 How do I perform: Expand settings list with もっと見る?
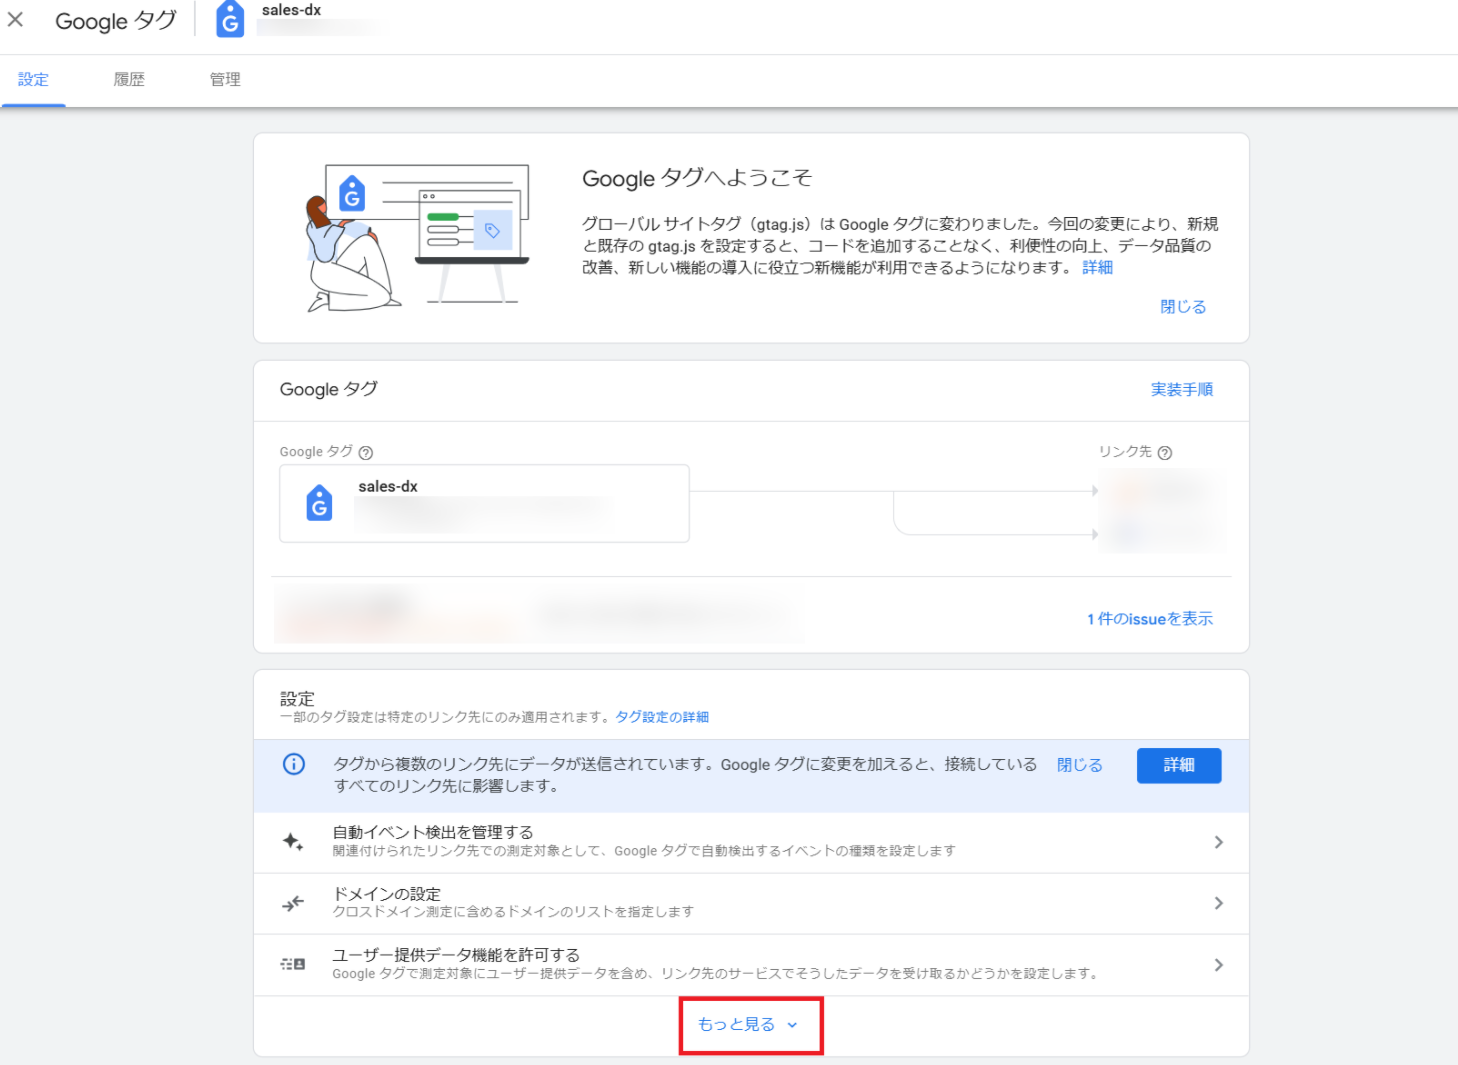[x=748, y=1024]
